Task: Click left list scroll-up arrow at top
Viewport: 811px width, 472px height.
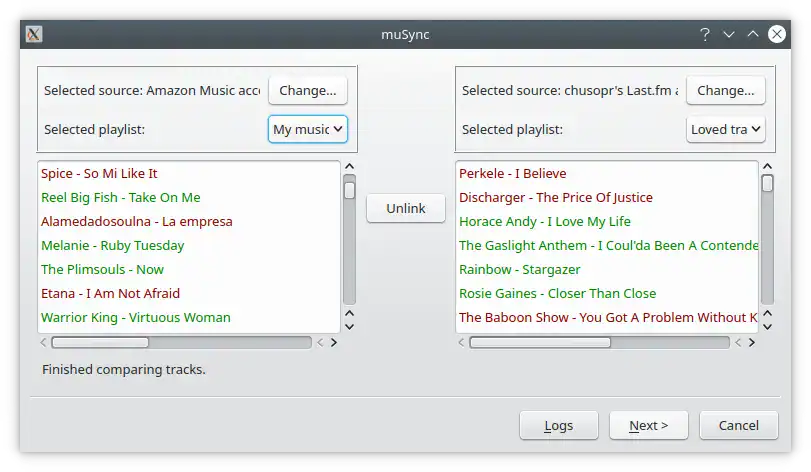Action: pyautogui.click(x=350, y=166)
